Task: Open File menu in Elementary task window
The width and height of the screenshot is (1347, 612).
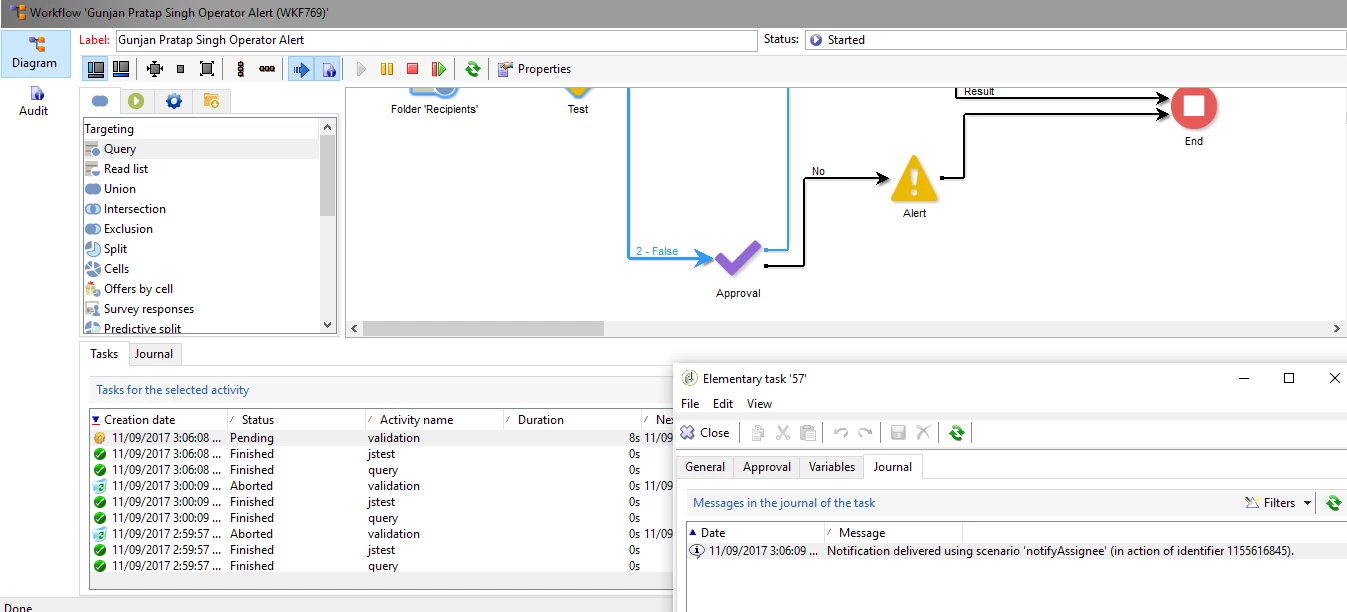Action: point(690,404)
